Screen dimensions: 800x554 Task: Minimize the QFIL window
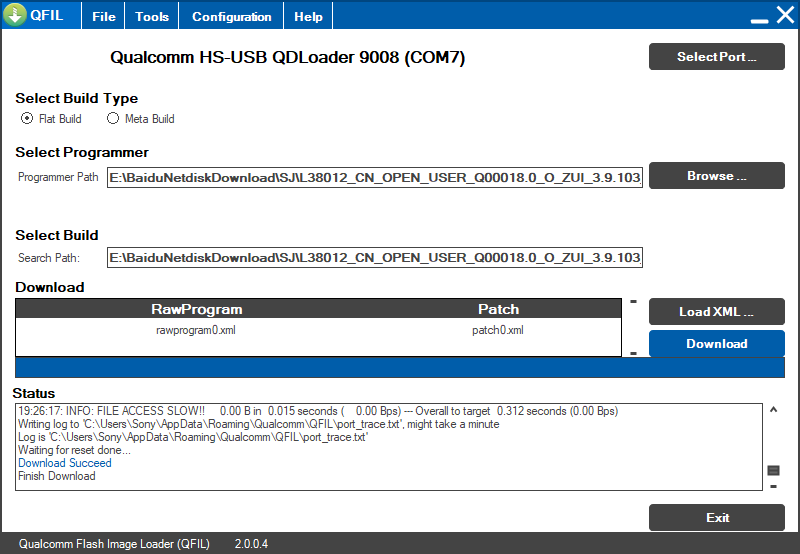(x=759, y=20)
